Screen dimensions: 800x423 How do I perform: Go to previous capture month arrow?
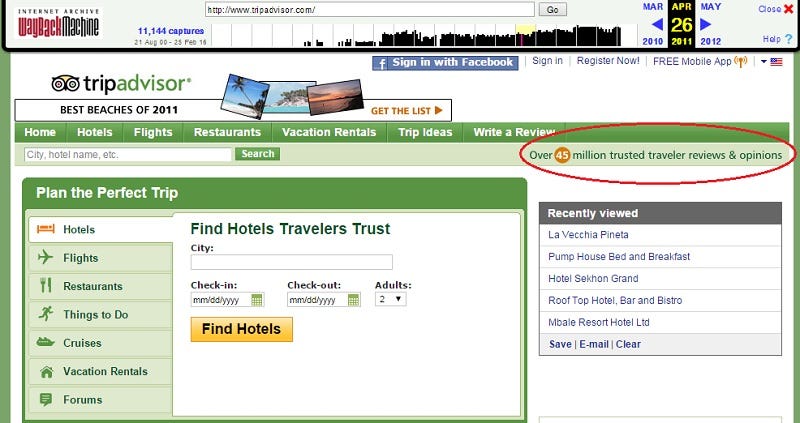[657, 24]
